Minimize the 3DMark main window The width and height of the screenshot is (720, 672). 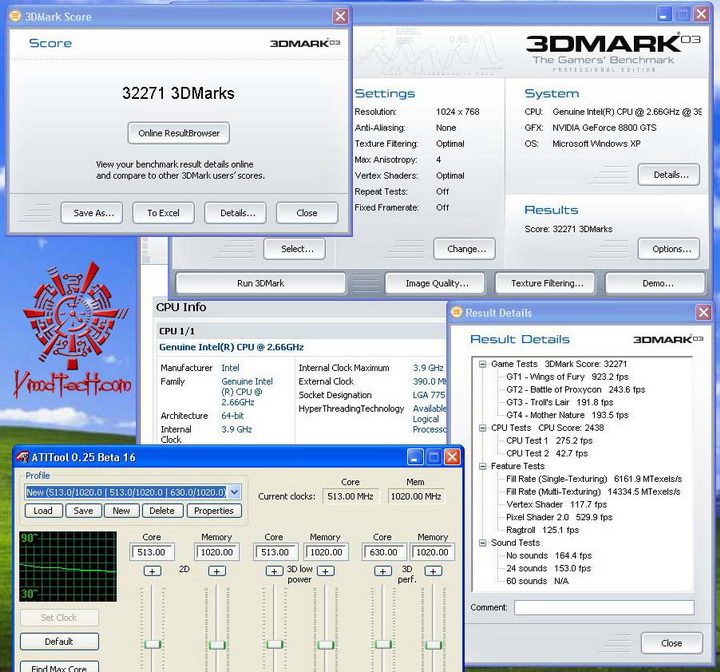tap(664, 14)
